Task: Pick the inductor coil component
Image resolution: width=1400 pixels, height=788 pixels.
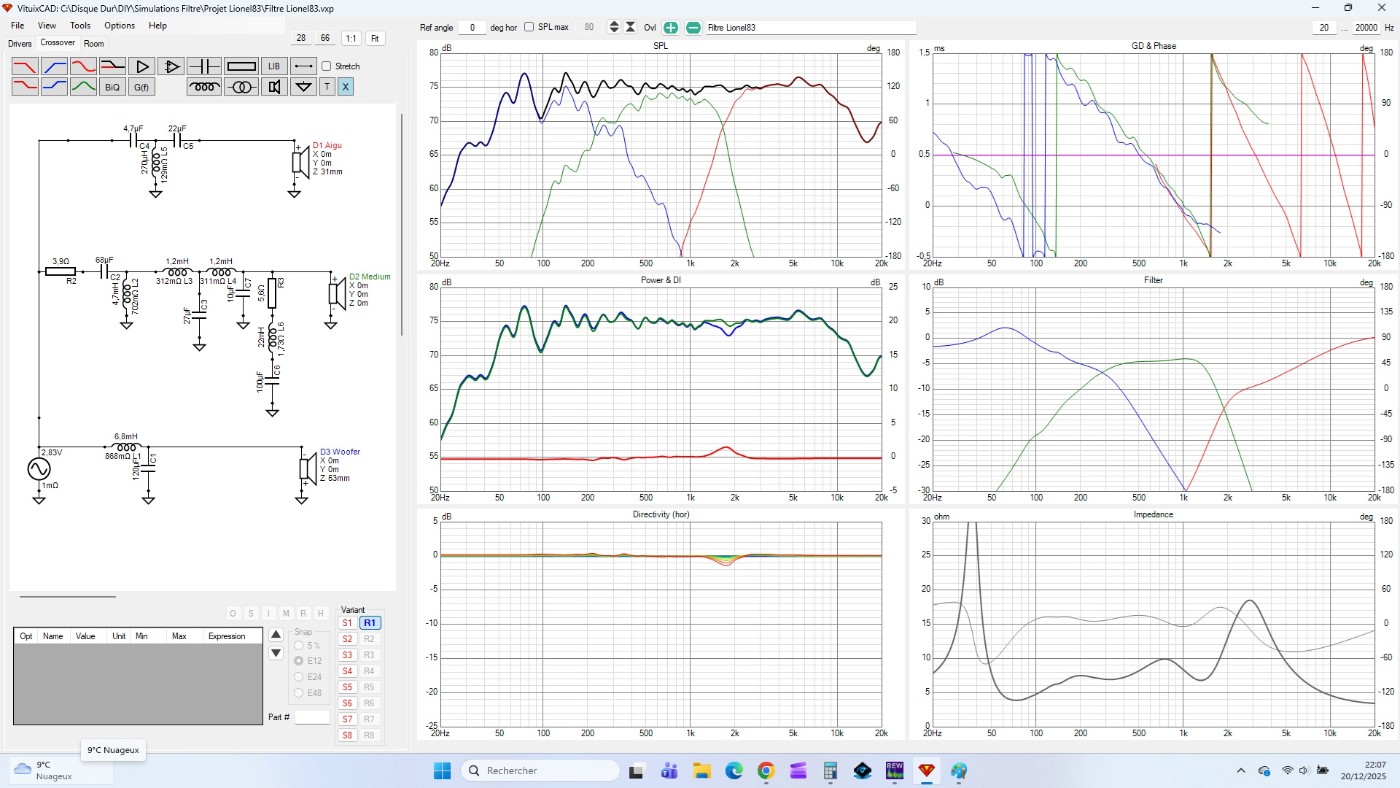Action: (x=204, y=87)
